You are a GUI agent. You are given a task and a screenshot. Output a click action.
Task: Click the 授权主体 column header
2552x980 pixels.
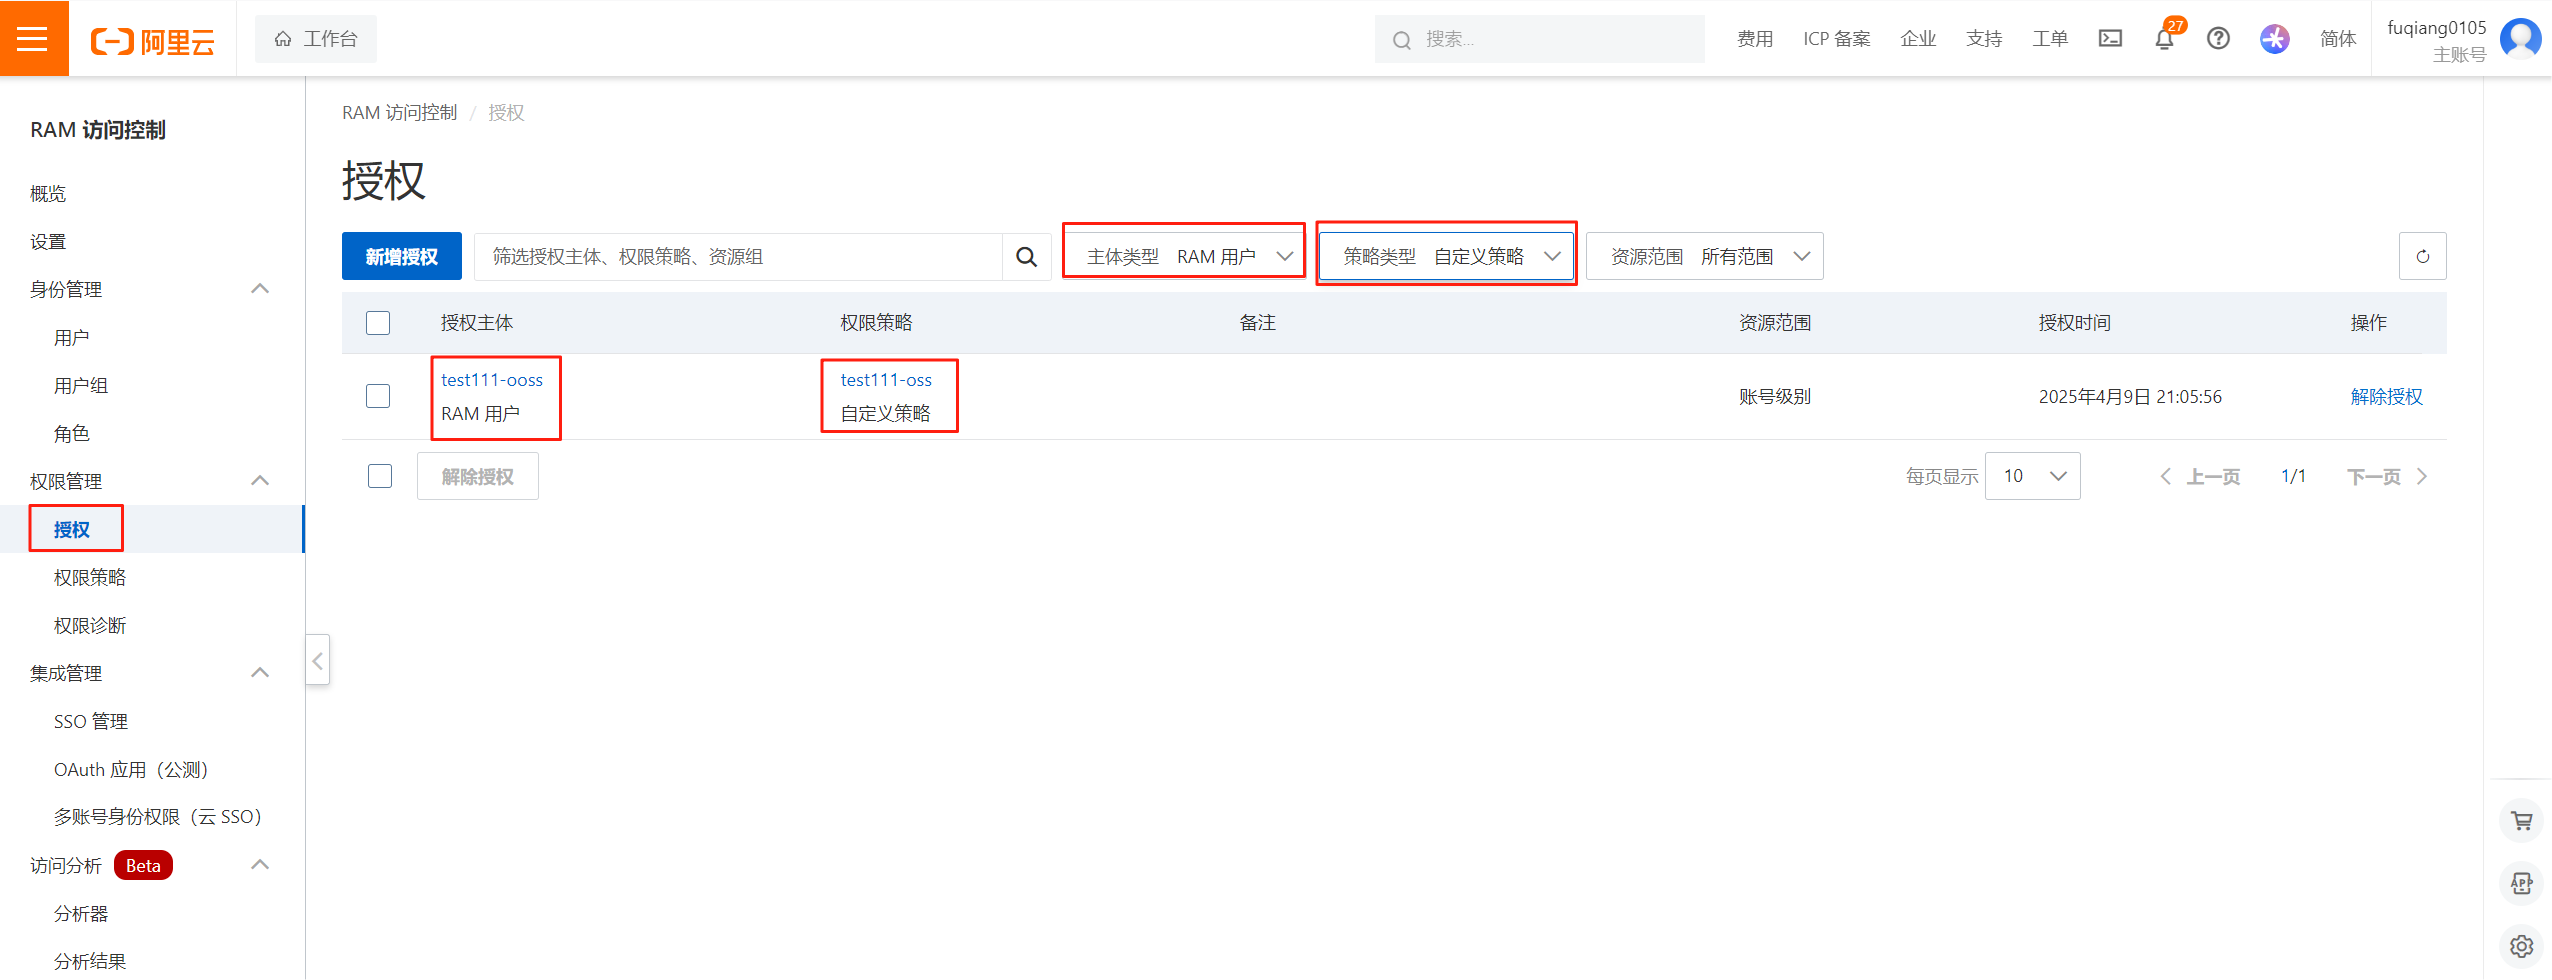point(477,323)
